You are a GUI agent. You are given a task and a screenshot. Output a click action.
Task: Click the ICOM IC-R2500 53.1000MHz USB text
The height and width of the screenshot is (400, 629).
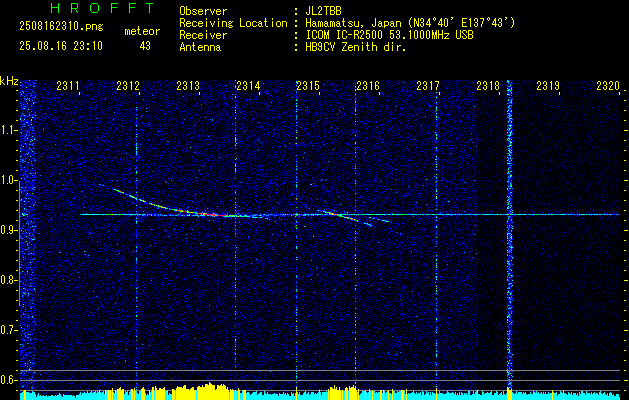389,35
